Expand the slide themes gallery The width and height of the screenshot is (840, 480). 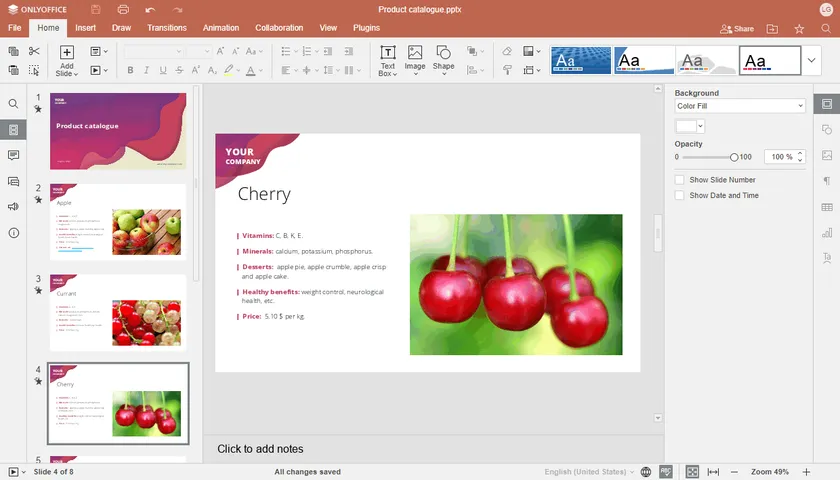tap(812, 60)
